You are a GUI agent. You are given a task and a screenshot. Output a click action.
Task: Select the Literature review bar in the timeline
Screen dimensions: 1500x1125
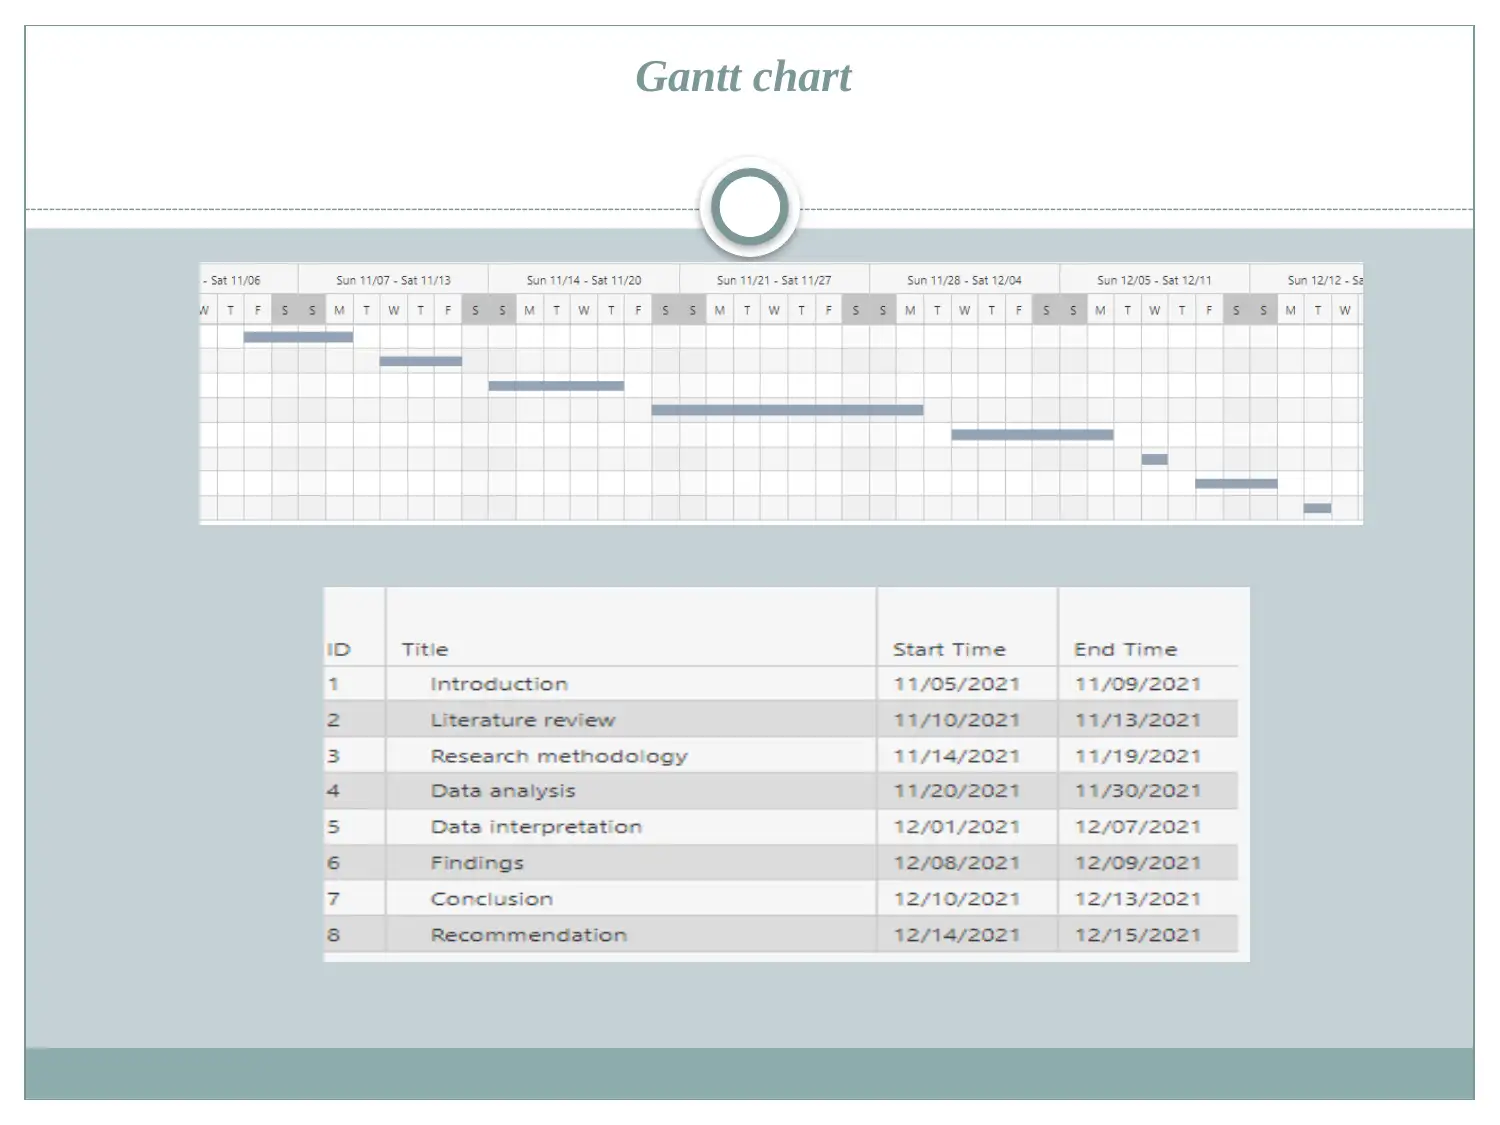tap(421, 361)
